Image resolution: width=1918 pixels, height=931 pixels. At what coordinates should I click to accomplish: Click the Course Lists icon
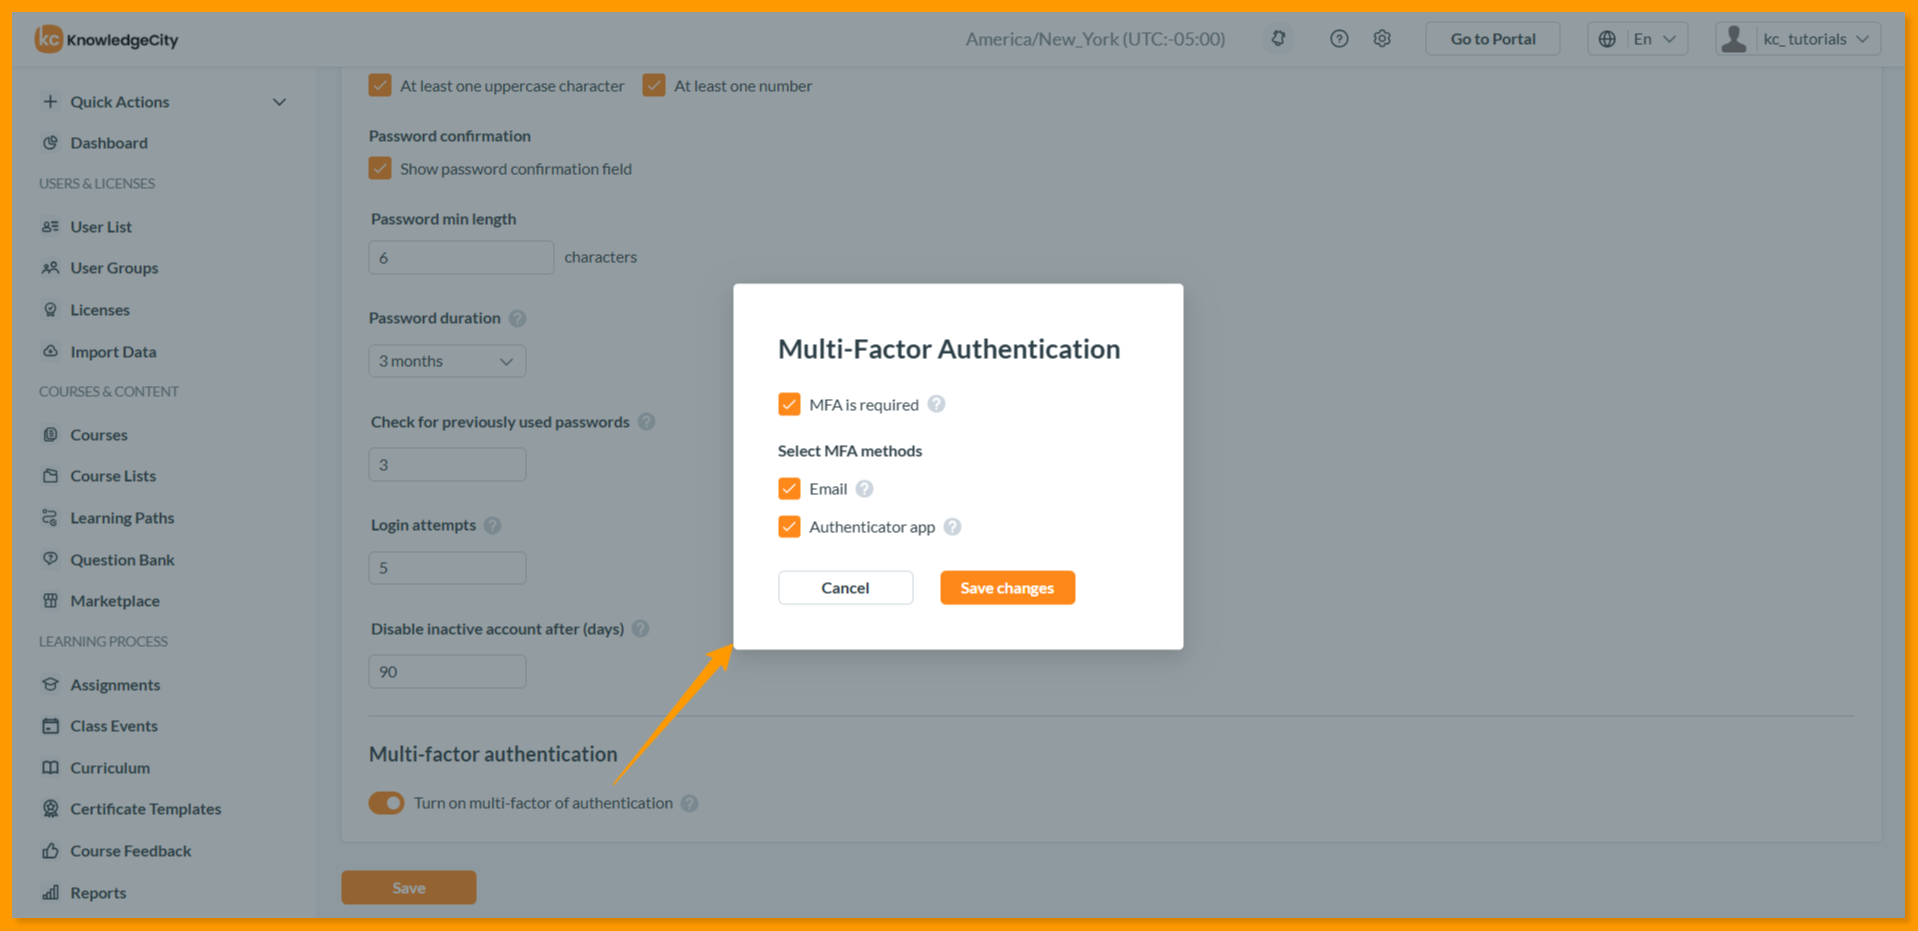point(50,476)
